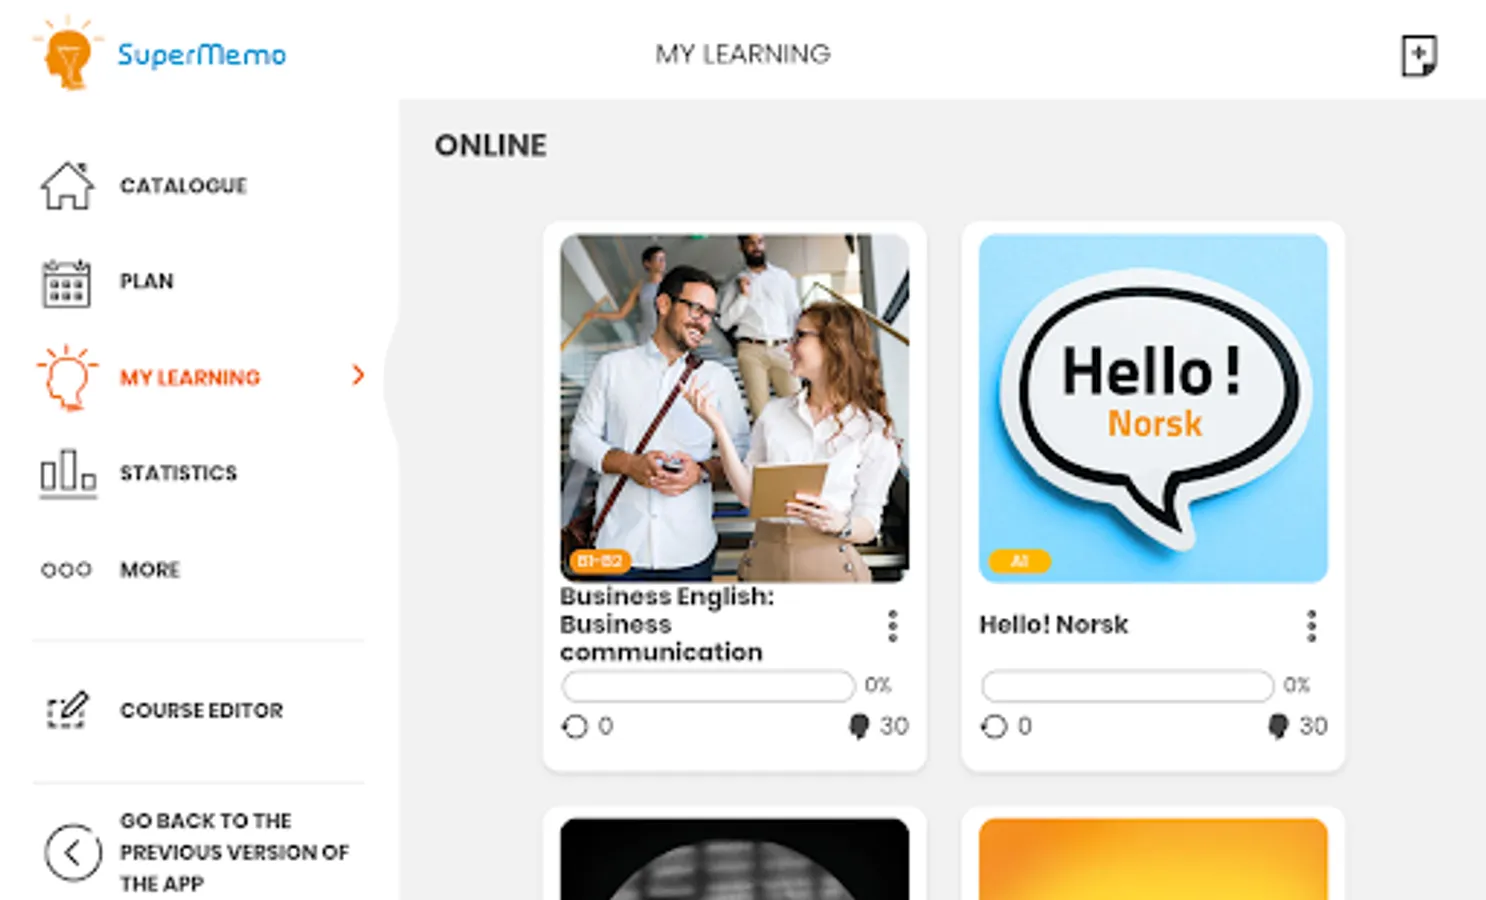Expand the My Learning chevron arrow
1486x900 pixels.
point(358,376)
